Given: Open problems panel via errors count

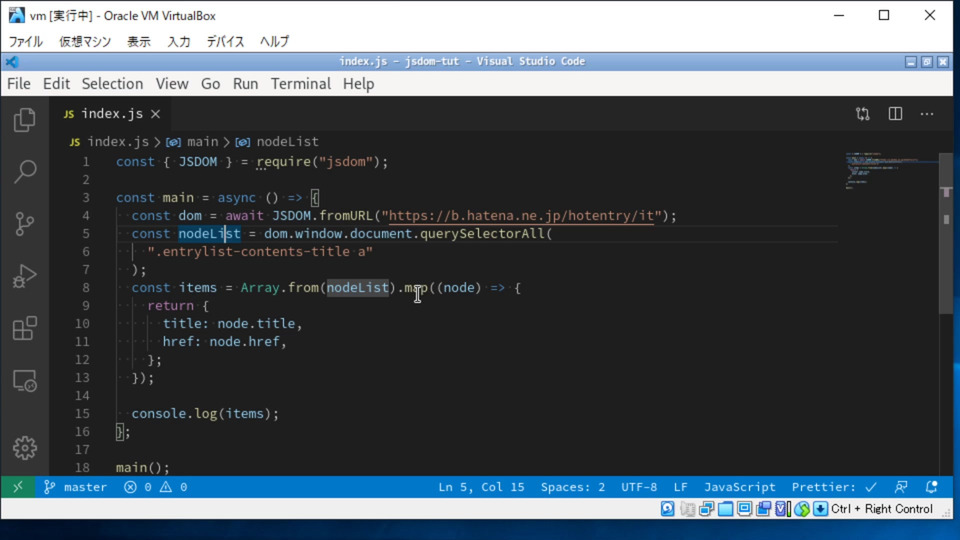Looking at the screenshot, I should (x=138, y=487).
